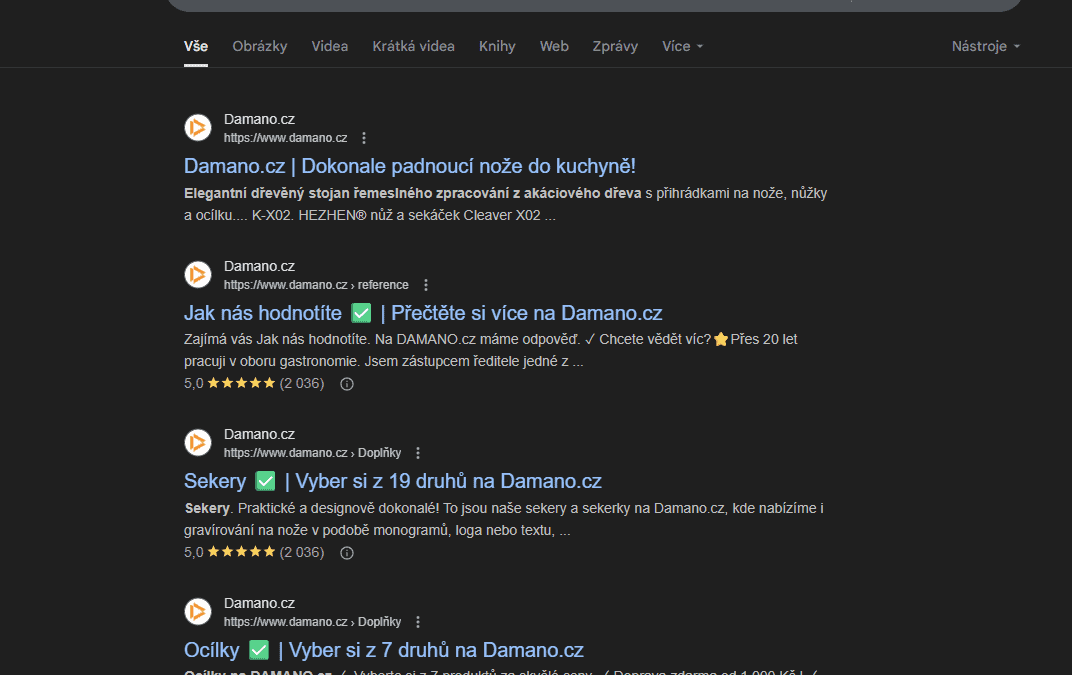Open three-dot menu of first Damano result
The image size is (1072, 675).
click(x=364, y=138)
